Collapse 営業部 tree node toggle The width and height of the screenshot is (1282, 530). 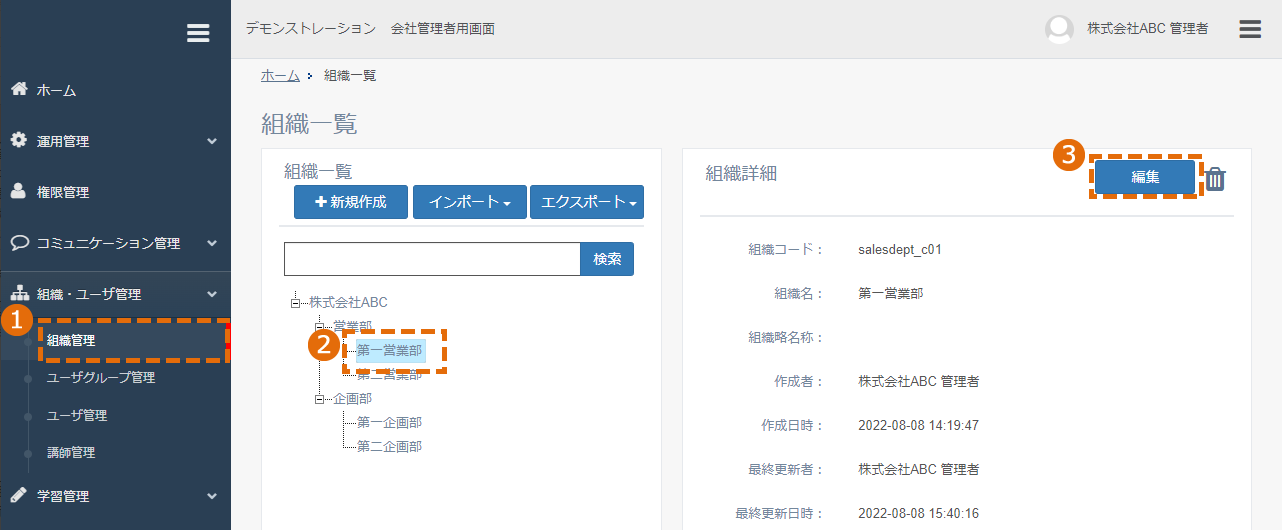pyautogui.click(x=319, y=326)
